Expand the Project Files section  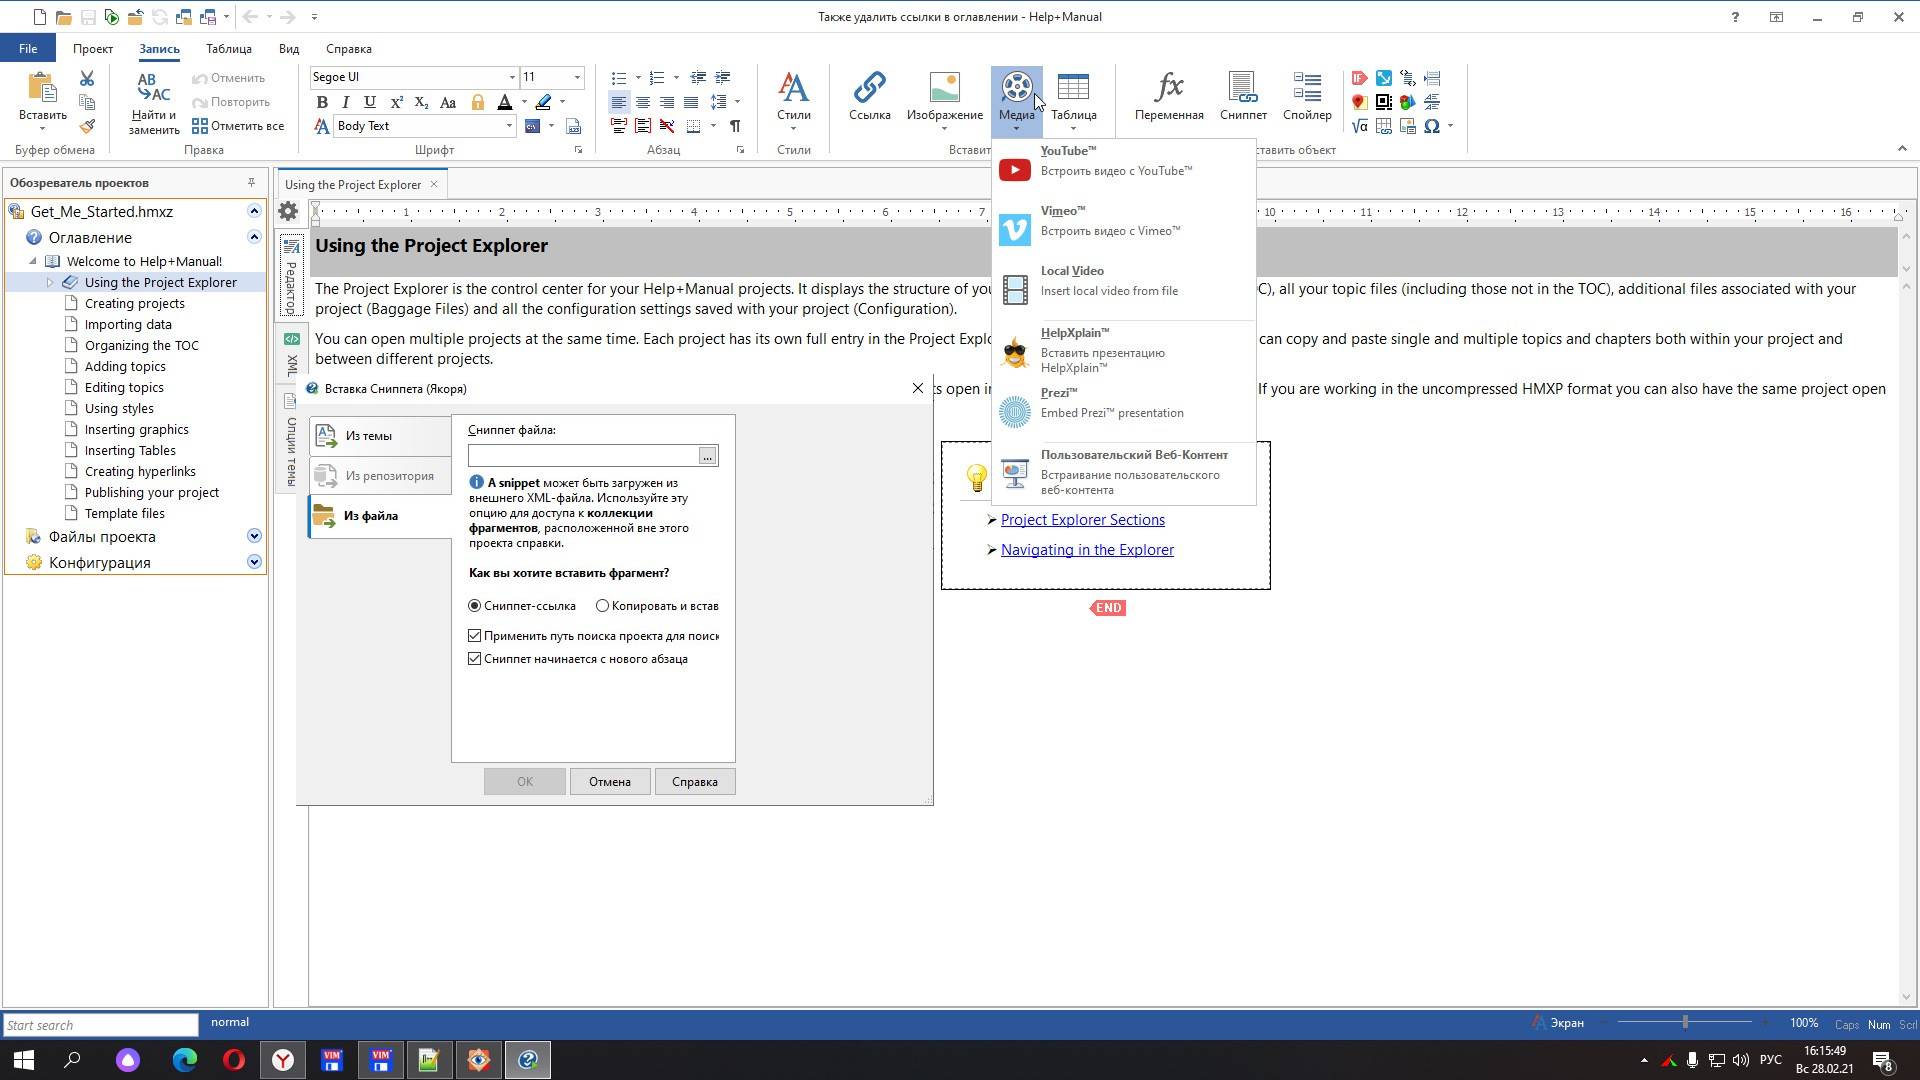[254, 537]
